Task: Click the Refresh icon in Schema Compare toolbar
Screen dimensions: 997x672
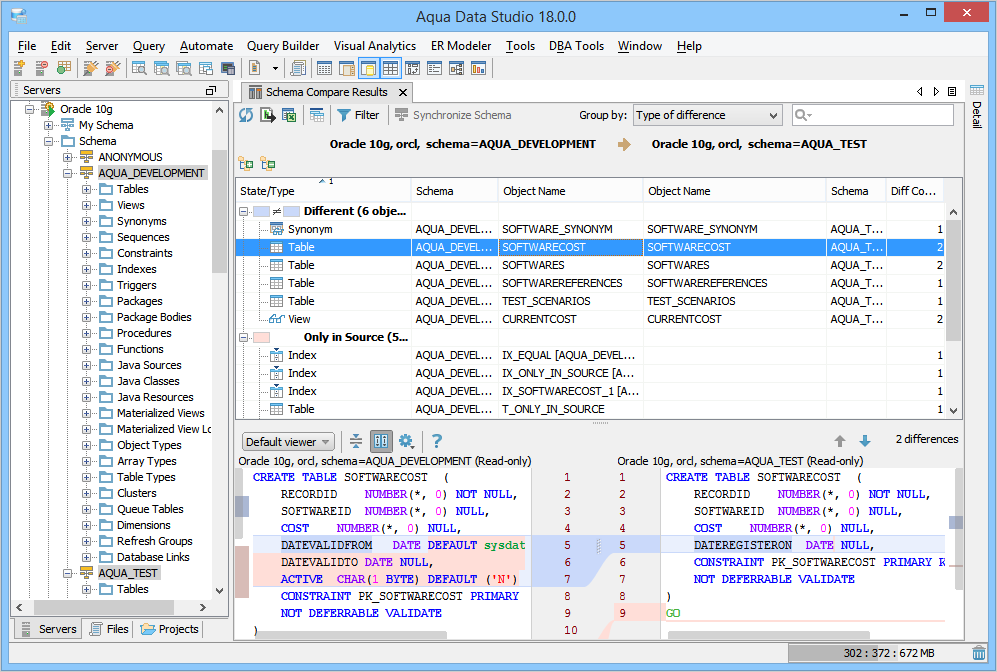Action: (246, 115)
